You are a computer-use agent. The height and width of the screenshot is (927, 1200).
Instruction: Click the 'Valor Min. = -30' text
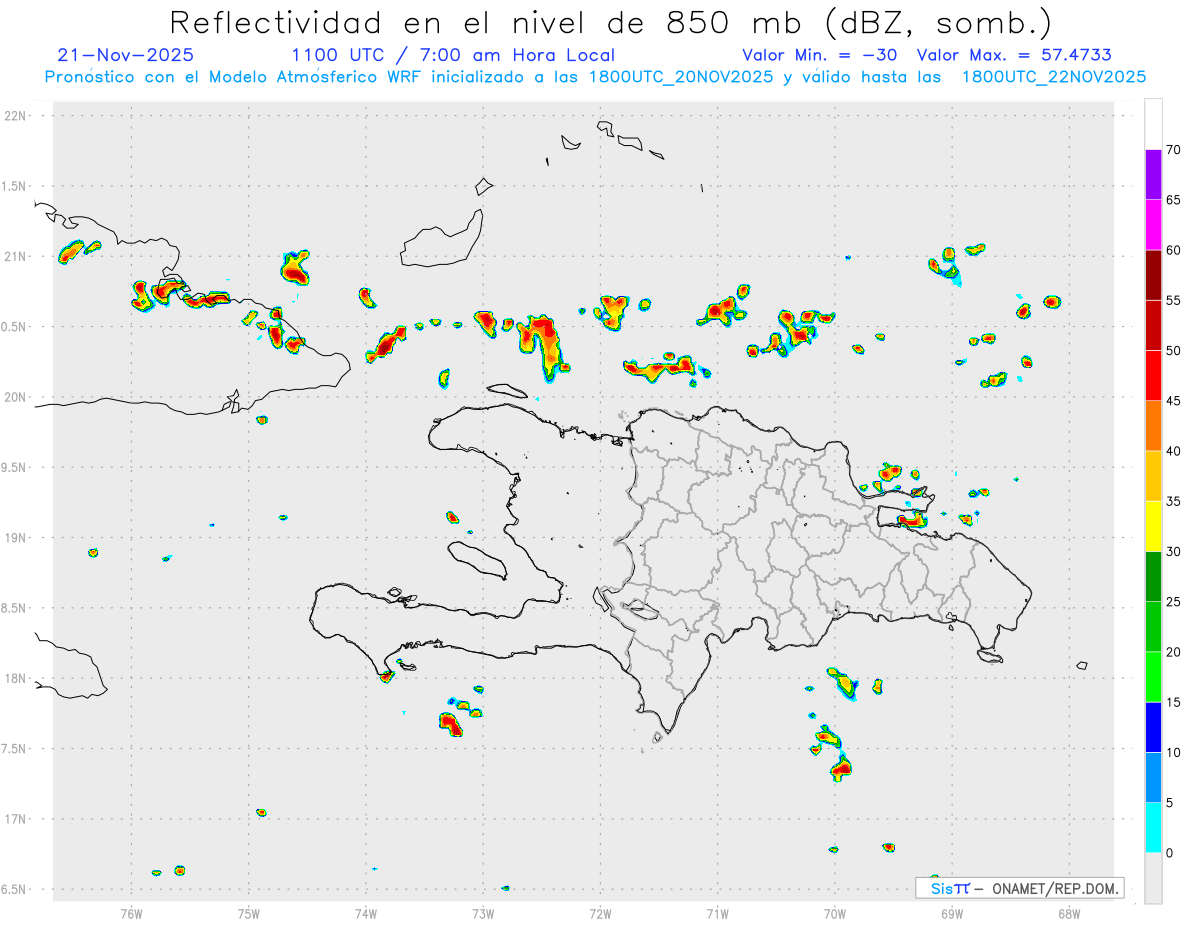(820, 55)
